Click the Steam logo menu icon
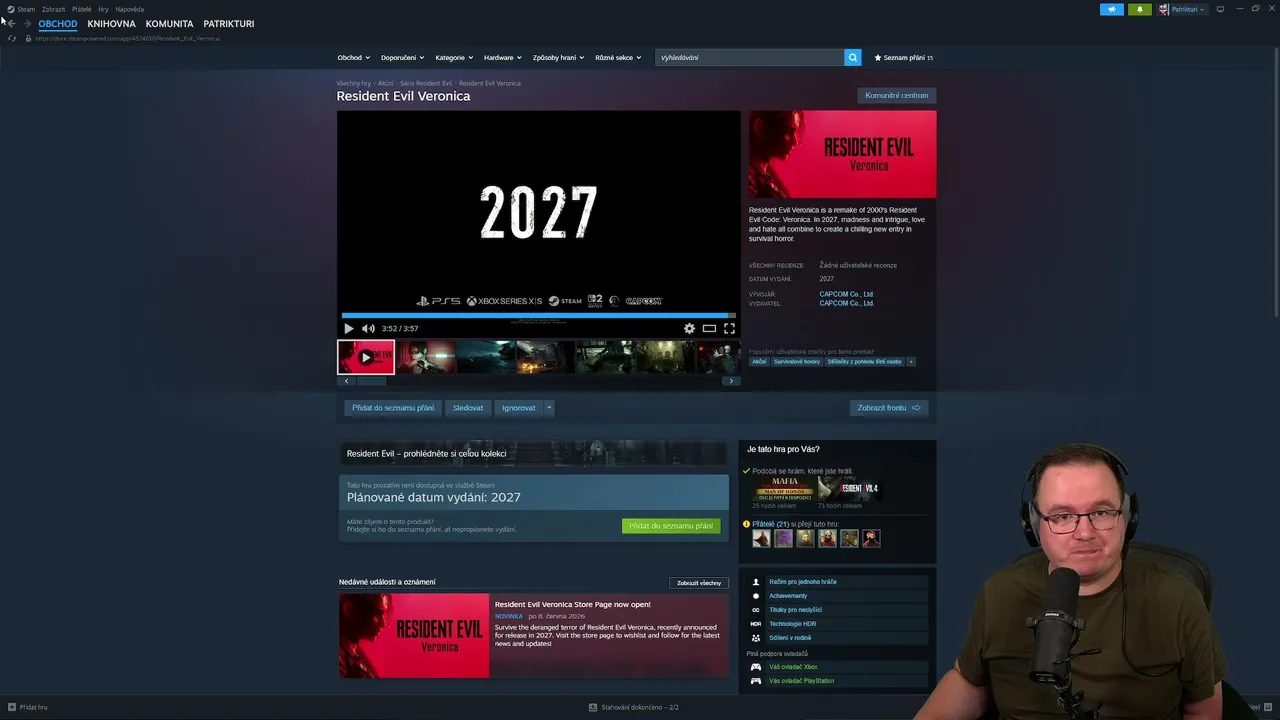This screenshot has width=1280, height=720. tap(10, 9)
